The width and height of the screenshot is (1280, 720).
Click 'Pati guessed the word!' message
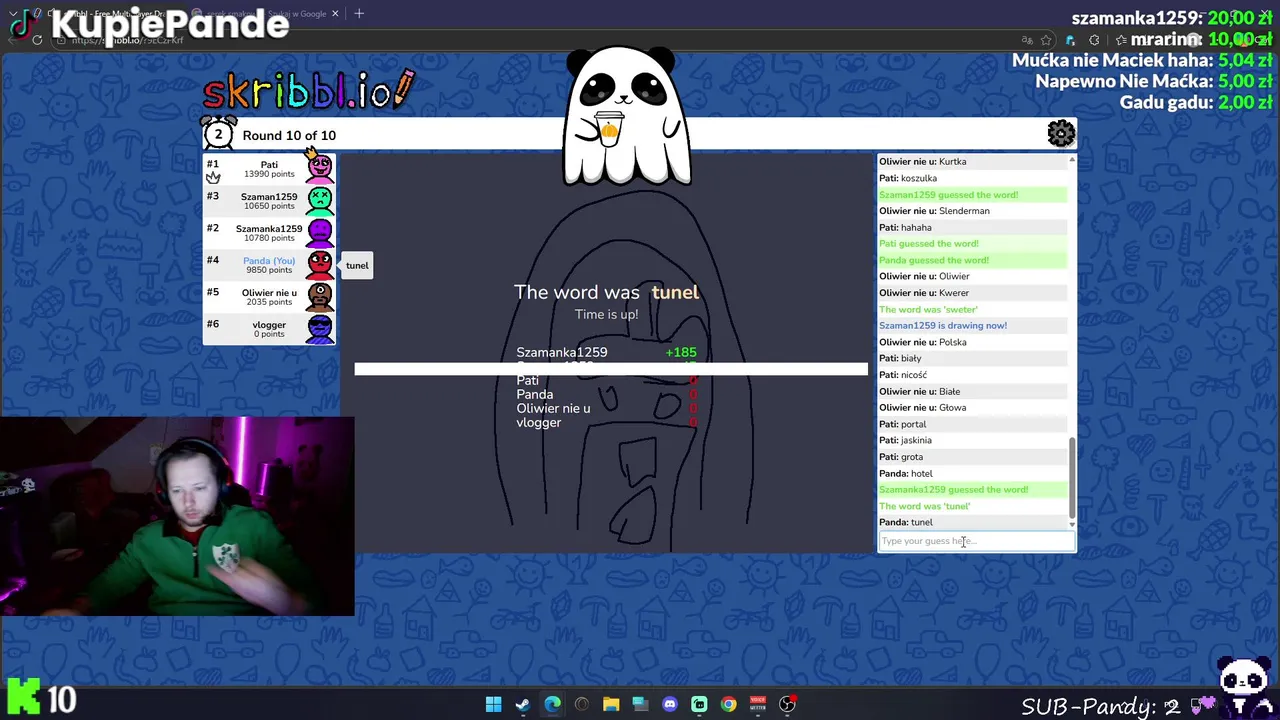[x=973, y=243]
